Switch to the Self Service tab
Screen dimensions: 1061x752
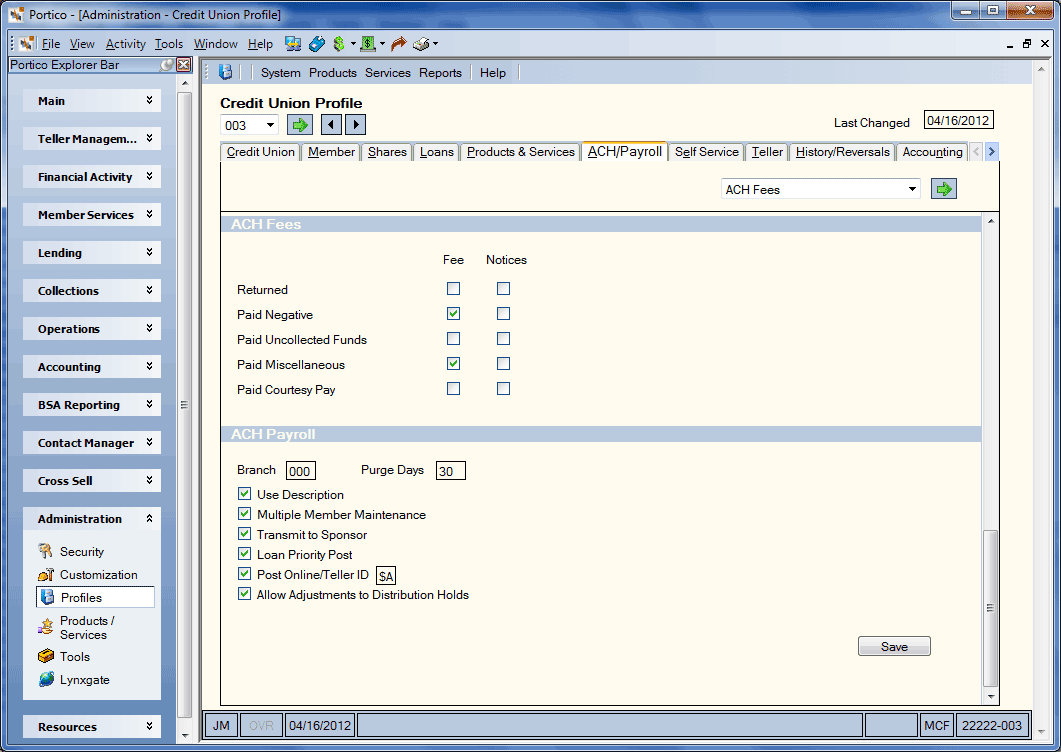[706, 152]
